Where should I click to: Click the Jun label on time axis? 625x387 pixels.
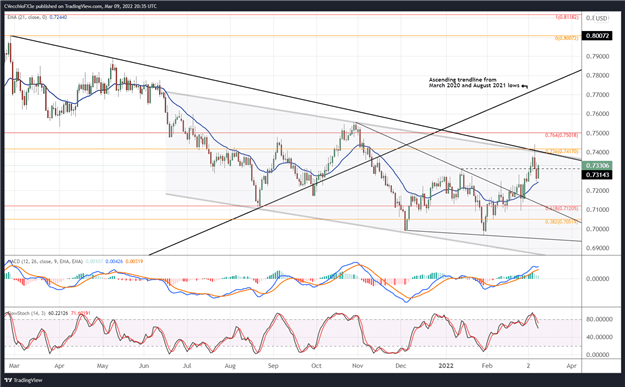tap(144, 365)
